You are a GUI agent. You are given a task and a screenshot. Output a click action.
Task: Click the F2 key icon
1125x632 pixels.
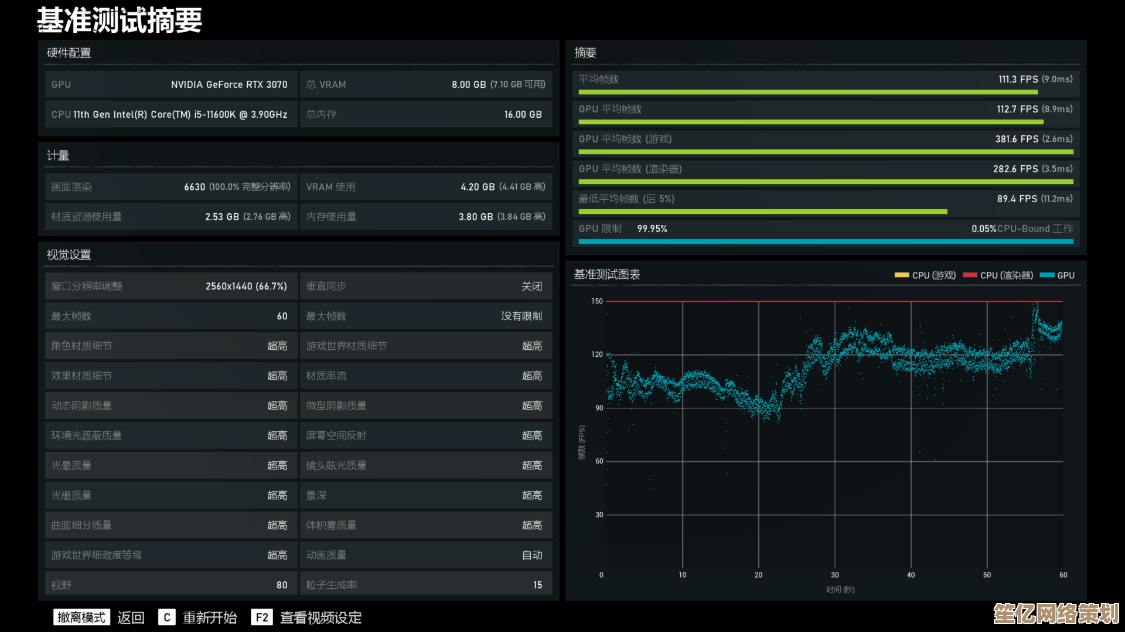click(262, 618)
